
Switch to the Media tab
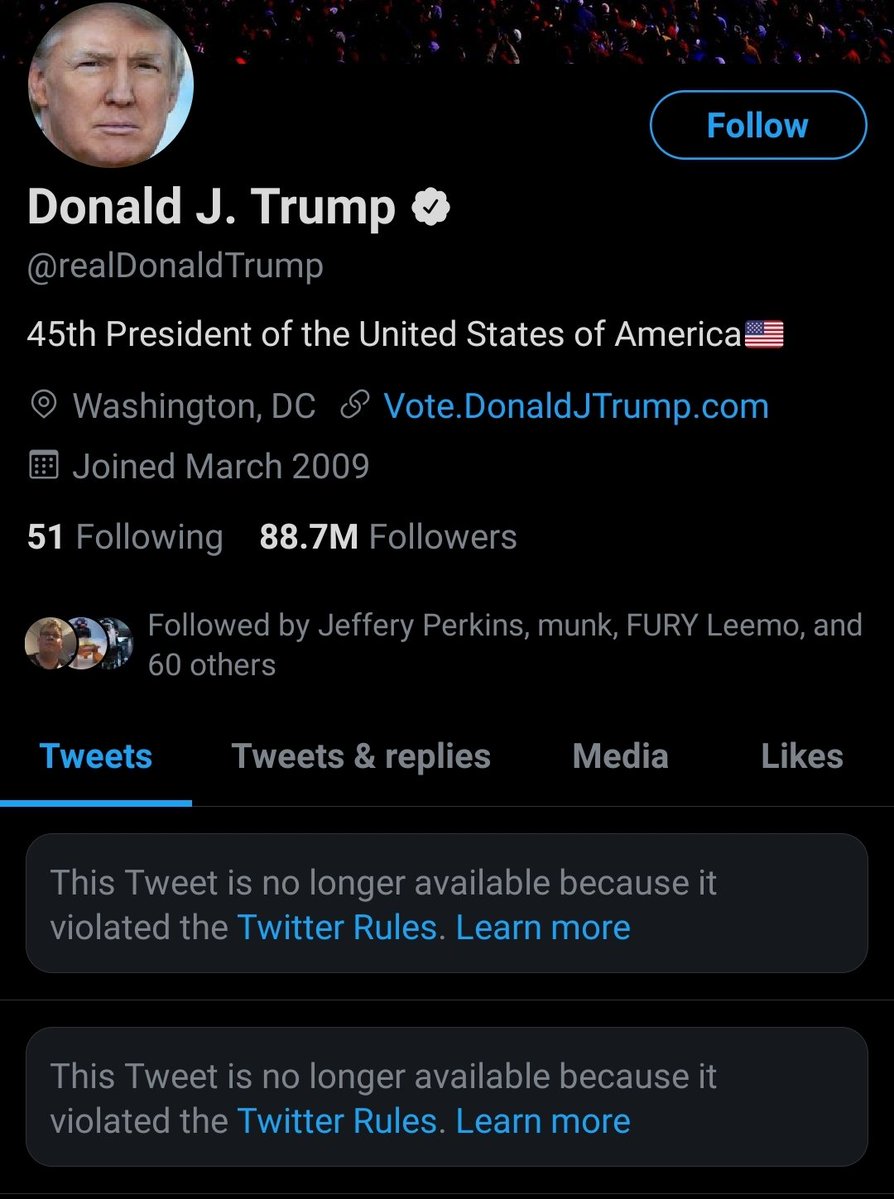coord(620,756)
